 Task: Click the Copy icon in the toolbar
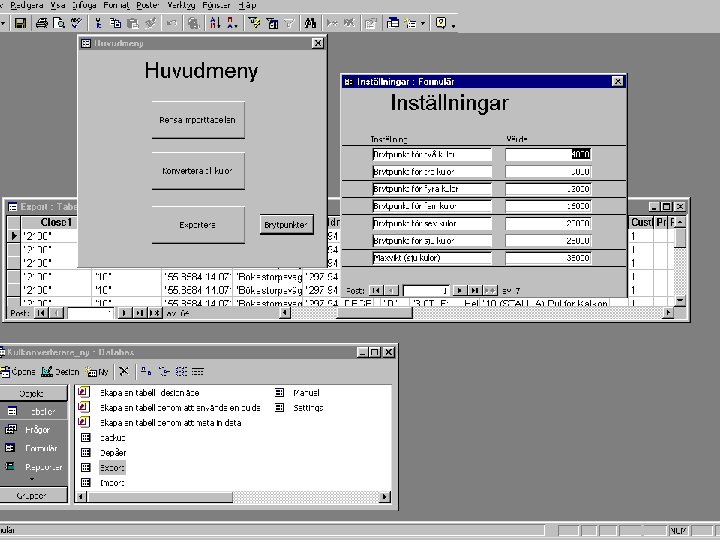[115, 23]
